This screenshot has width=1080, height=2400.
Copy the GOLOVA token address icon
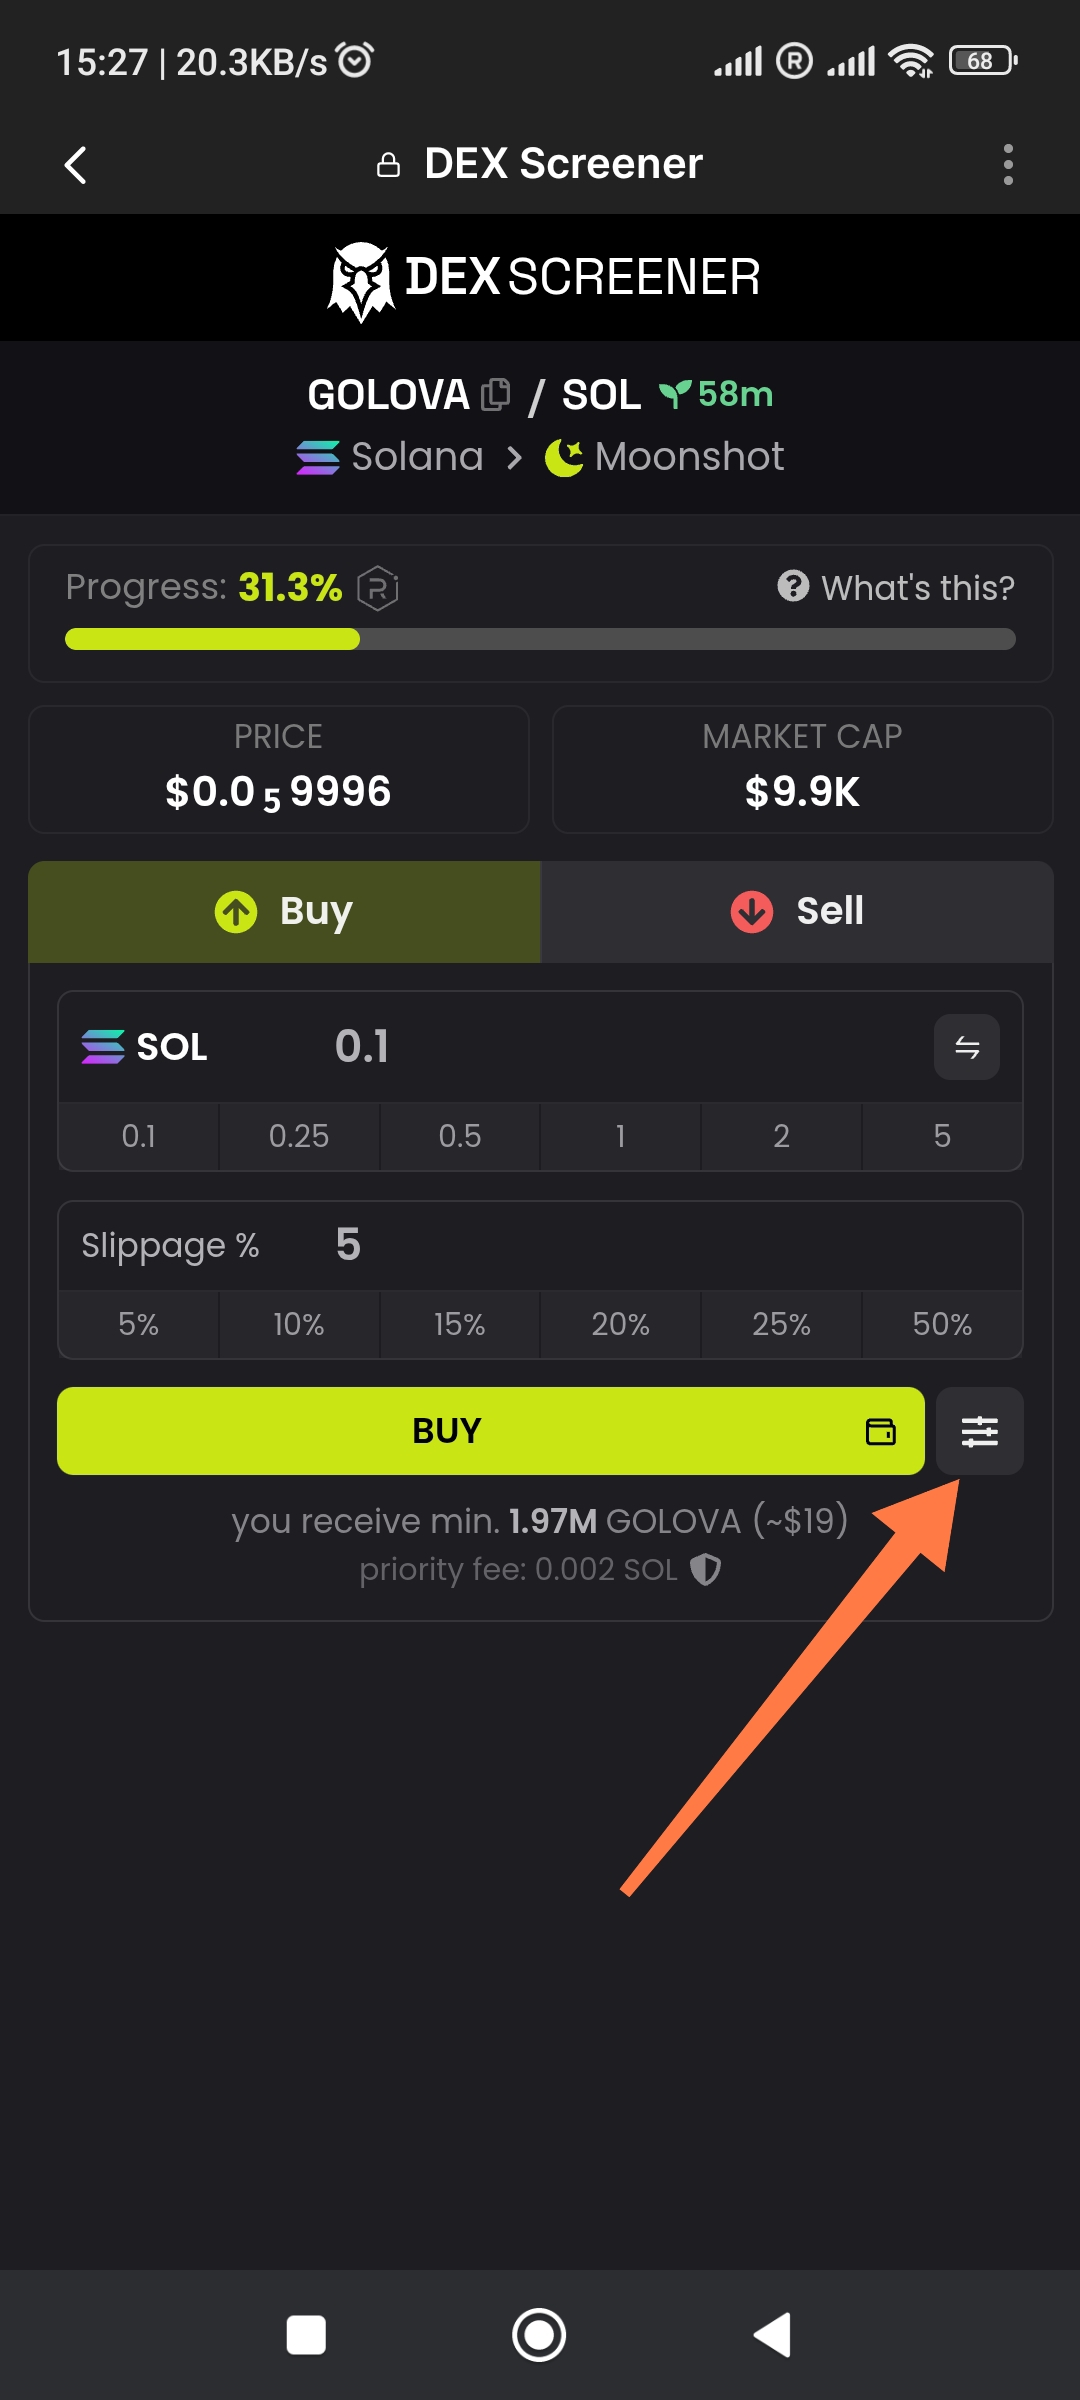(x=495, y=395)
